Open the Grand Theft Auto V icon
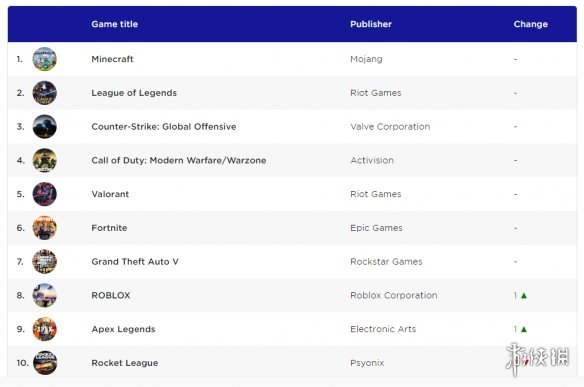 pos(44,261)
